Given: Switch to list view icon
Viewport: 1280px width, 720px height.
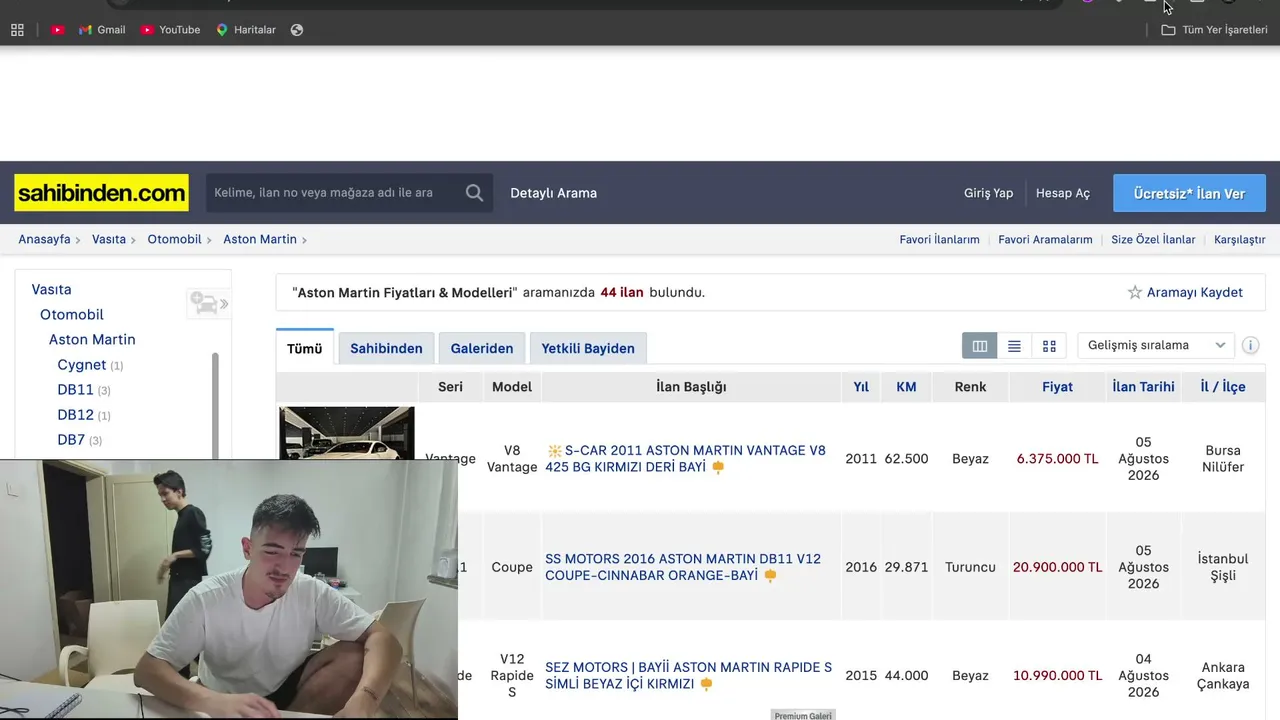Looking at the screenshot, I should click(x=1014, y=346).
